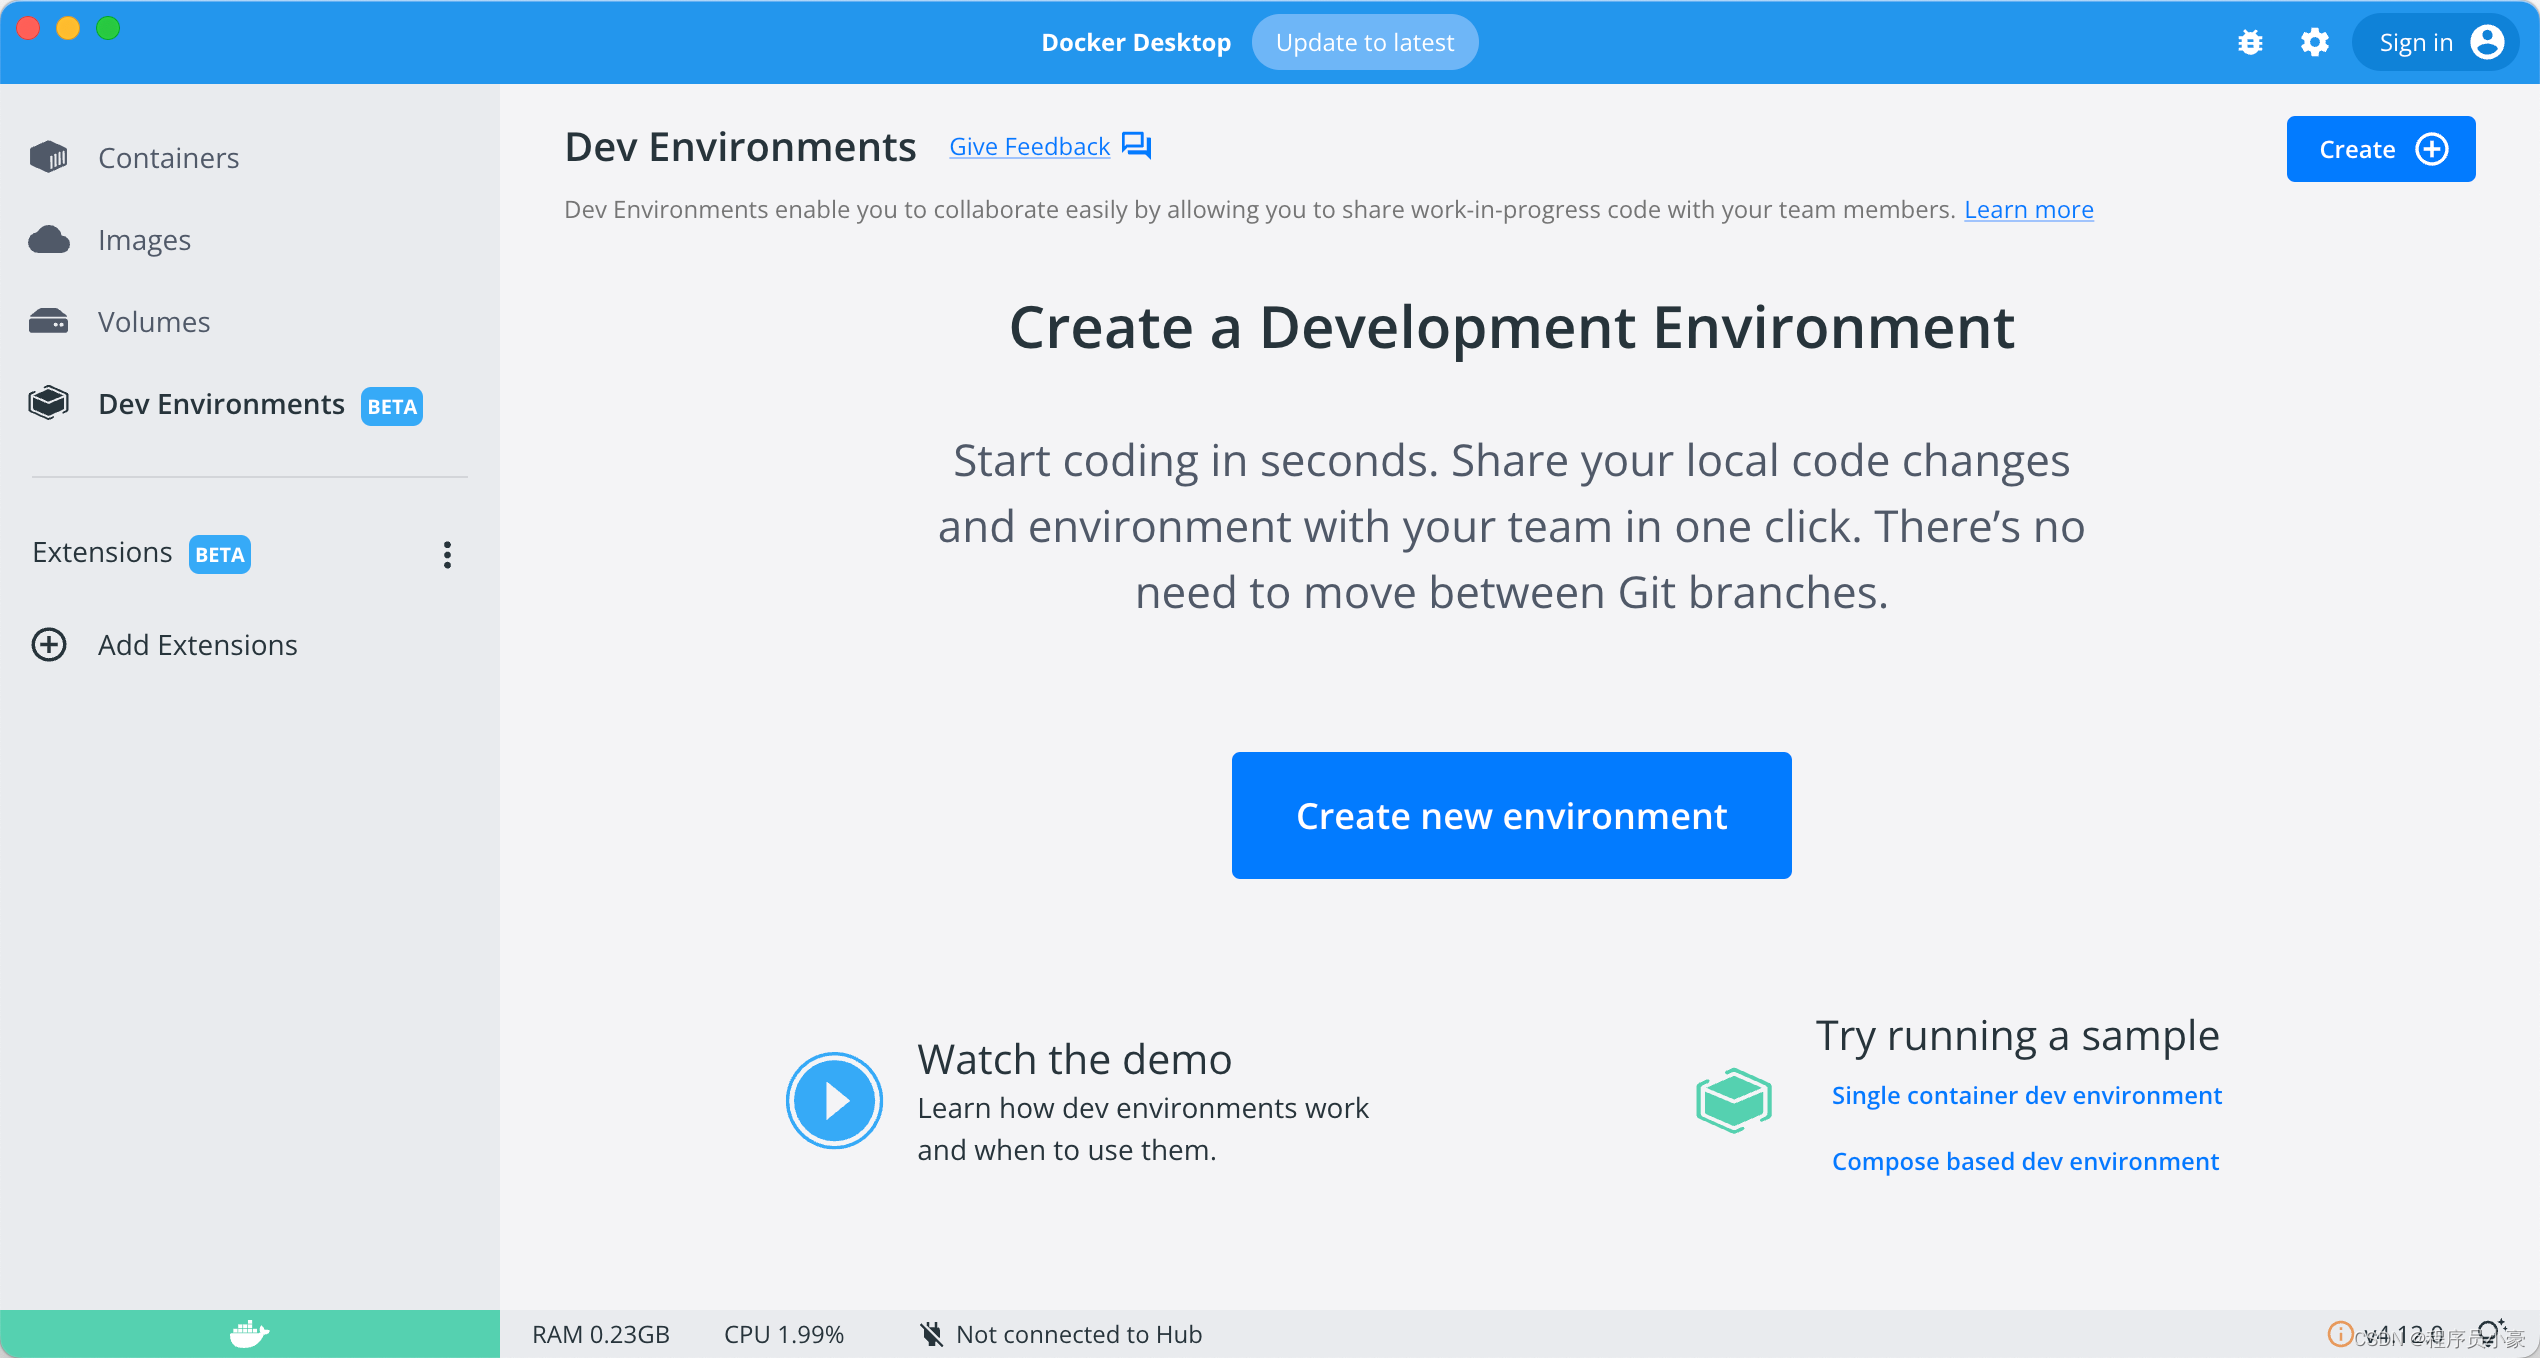This screenshot has height=1358, width=2540.
Task: Select the Images sidebar icon
Action: pos(49,239)
